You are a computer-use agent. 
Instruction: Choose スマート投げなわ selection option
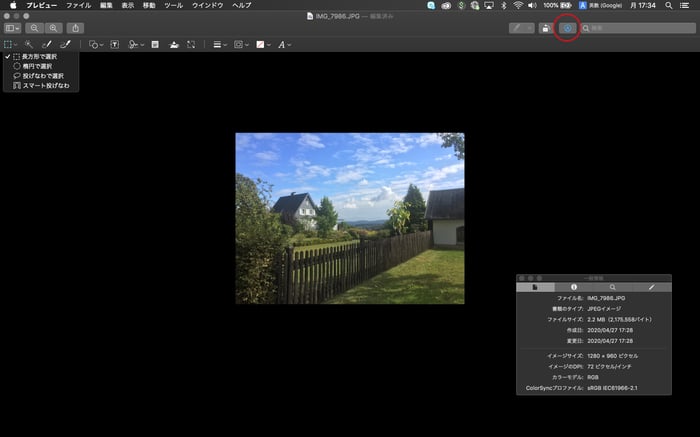43,86
